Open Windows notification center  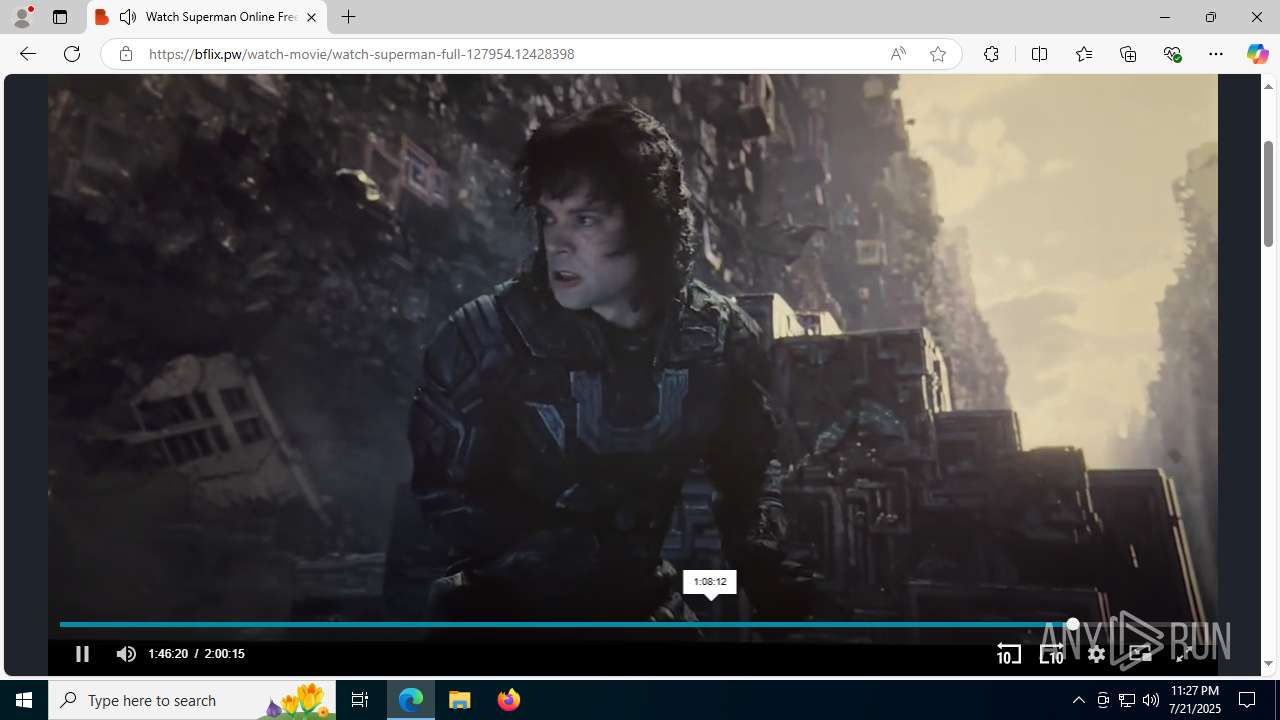coord(1248,700)
